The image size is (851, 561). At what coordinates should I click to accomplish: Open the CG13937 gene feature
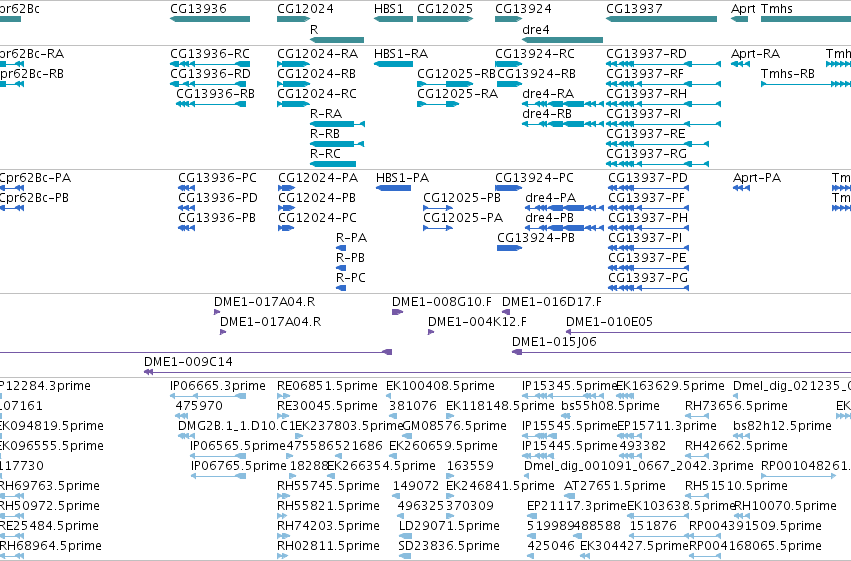[661, 19]
